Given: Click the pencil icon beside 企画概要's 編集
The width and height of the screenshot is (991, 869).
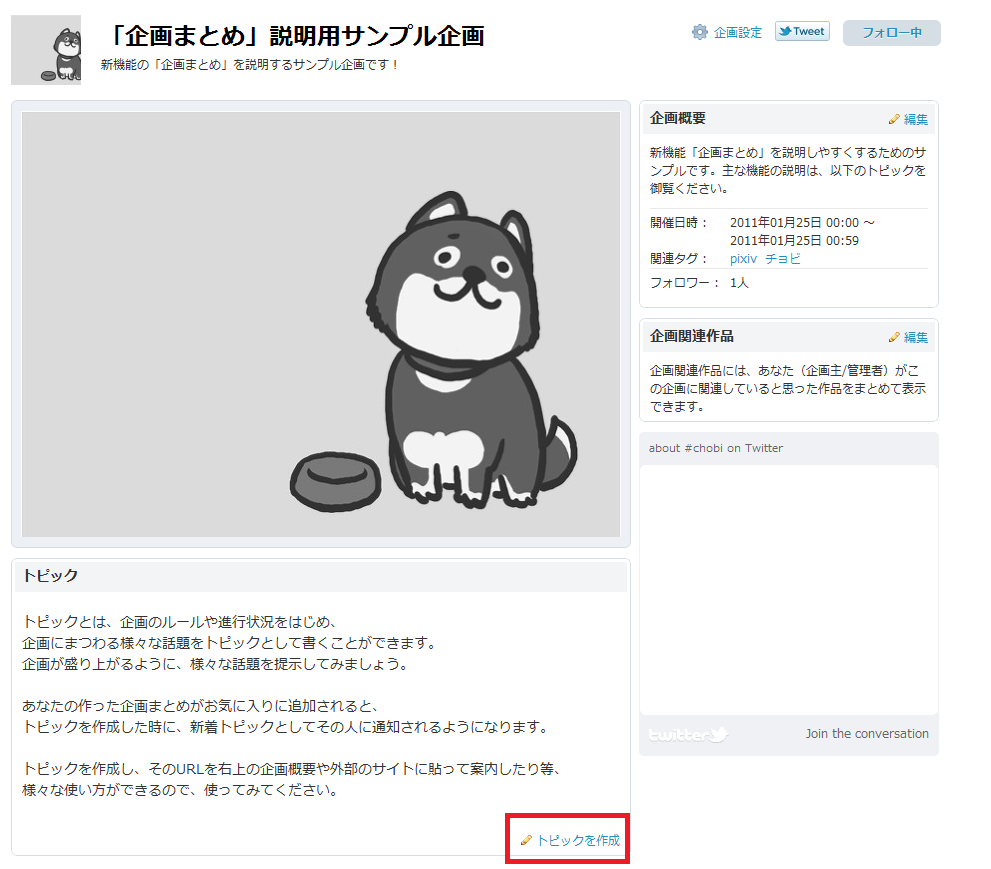Looking at the screenshot, I should [893, 119].
